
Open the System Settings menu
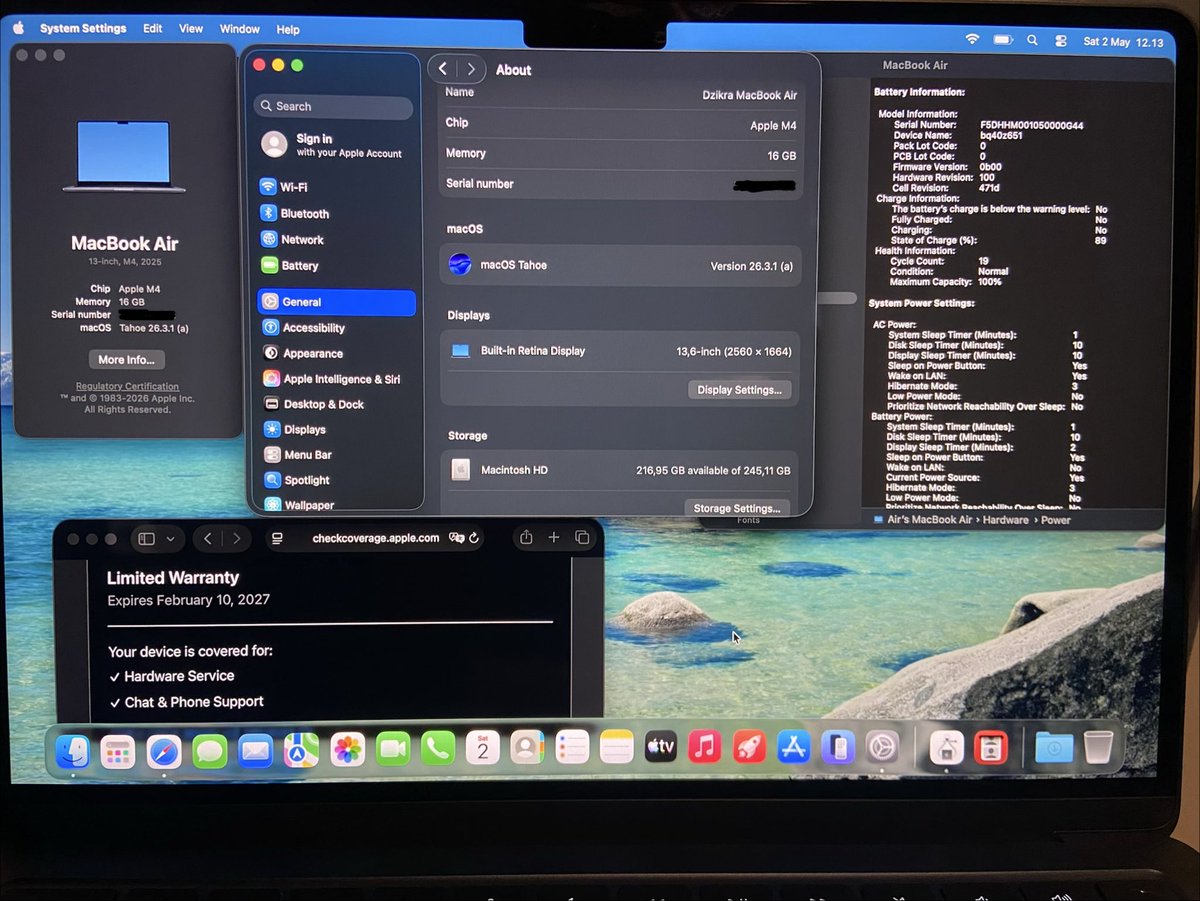coord(83,29)
